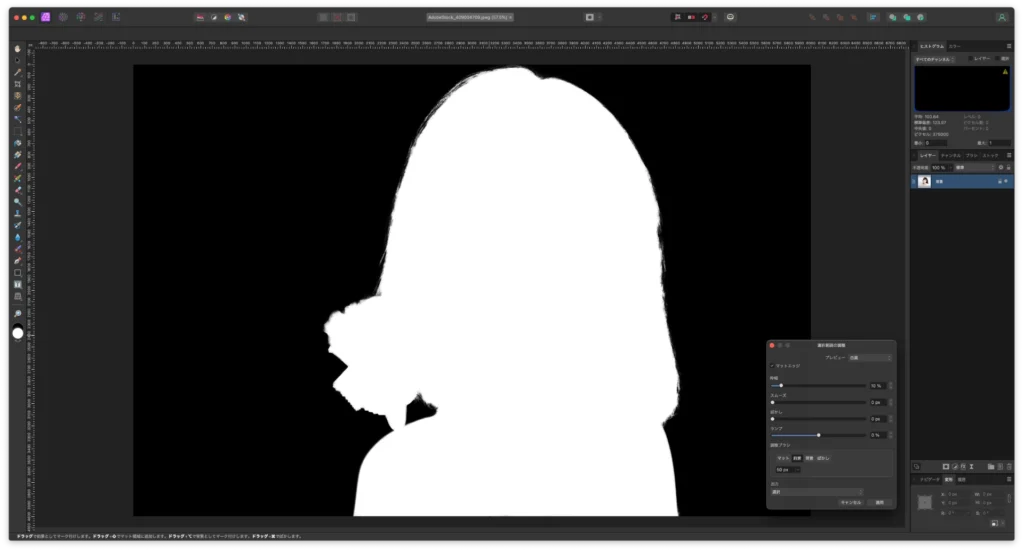Switch to the カラー tab
1024x551 pixels.
pos(954,46)
